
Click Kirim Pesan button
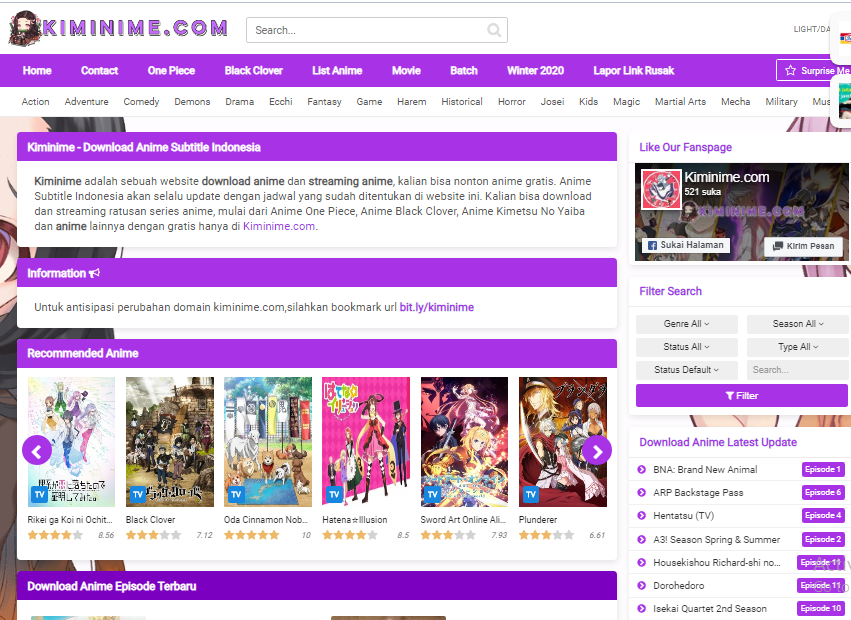pos(803,246)
